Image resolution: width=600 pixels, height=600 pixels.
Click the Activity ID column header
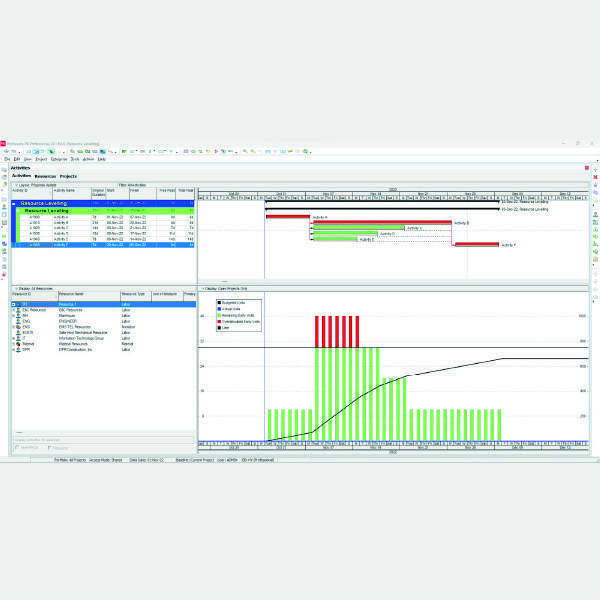[x=30, y=190]
